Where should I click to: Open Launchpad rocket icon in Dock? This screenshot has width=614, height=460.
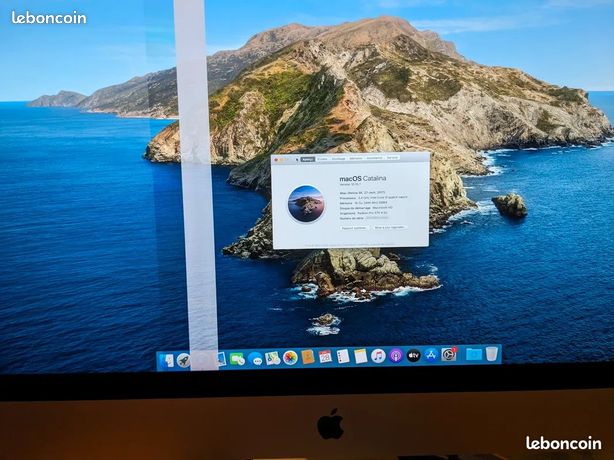click(x=183, y=360)
